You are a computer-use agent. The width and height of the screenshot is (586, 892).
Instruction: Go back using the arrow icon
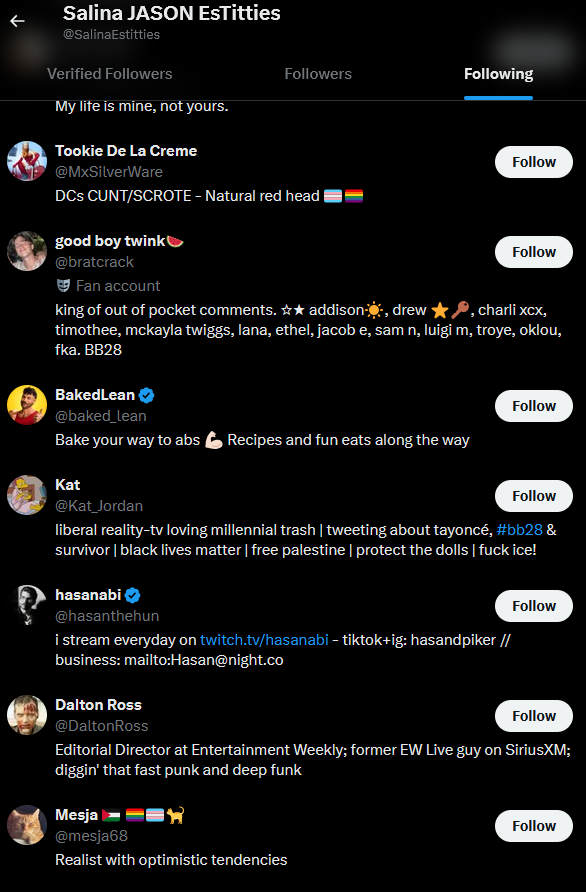click(17, 21)
